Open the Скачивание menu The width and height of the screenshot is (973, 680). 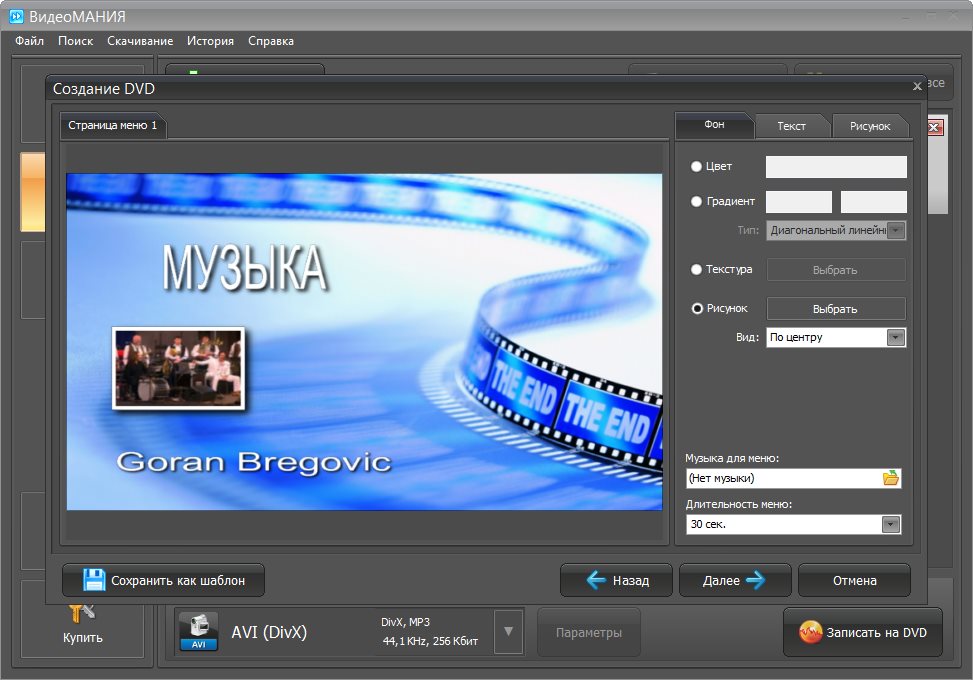140,41
